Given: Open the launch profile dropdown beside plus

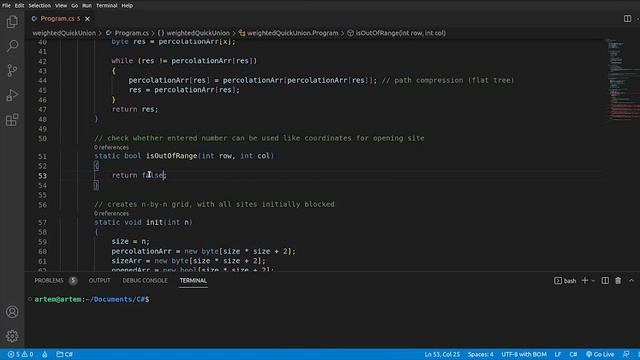Looking at the screenshot, I should [593, 280].
